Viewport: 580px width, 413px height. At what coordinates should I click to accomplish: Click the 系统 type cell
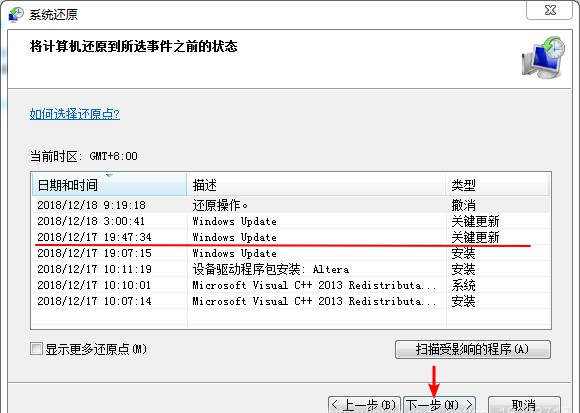(463, 285)
